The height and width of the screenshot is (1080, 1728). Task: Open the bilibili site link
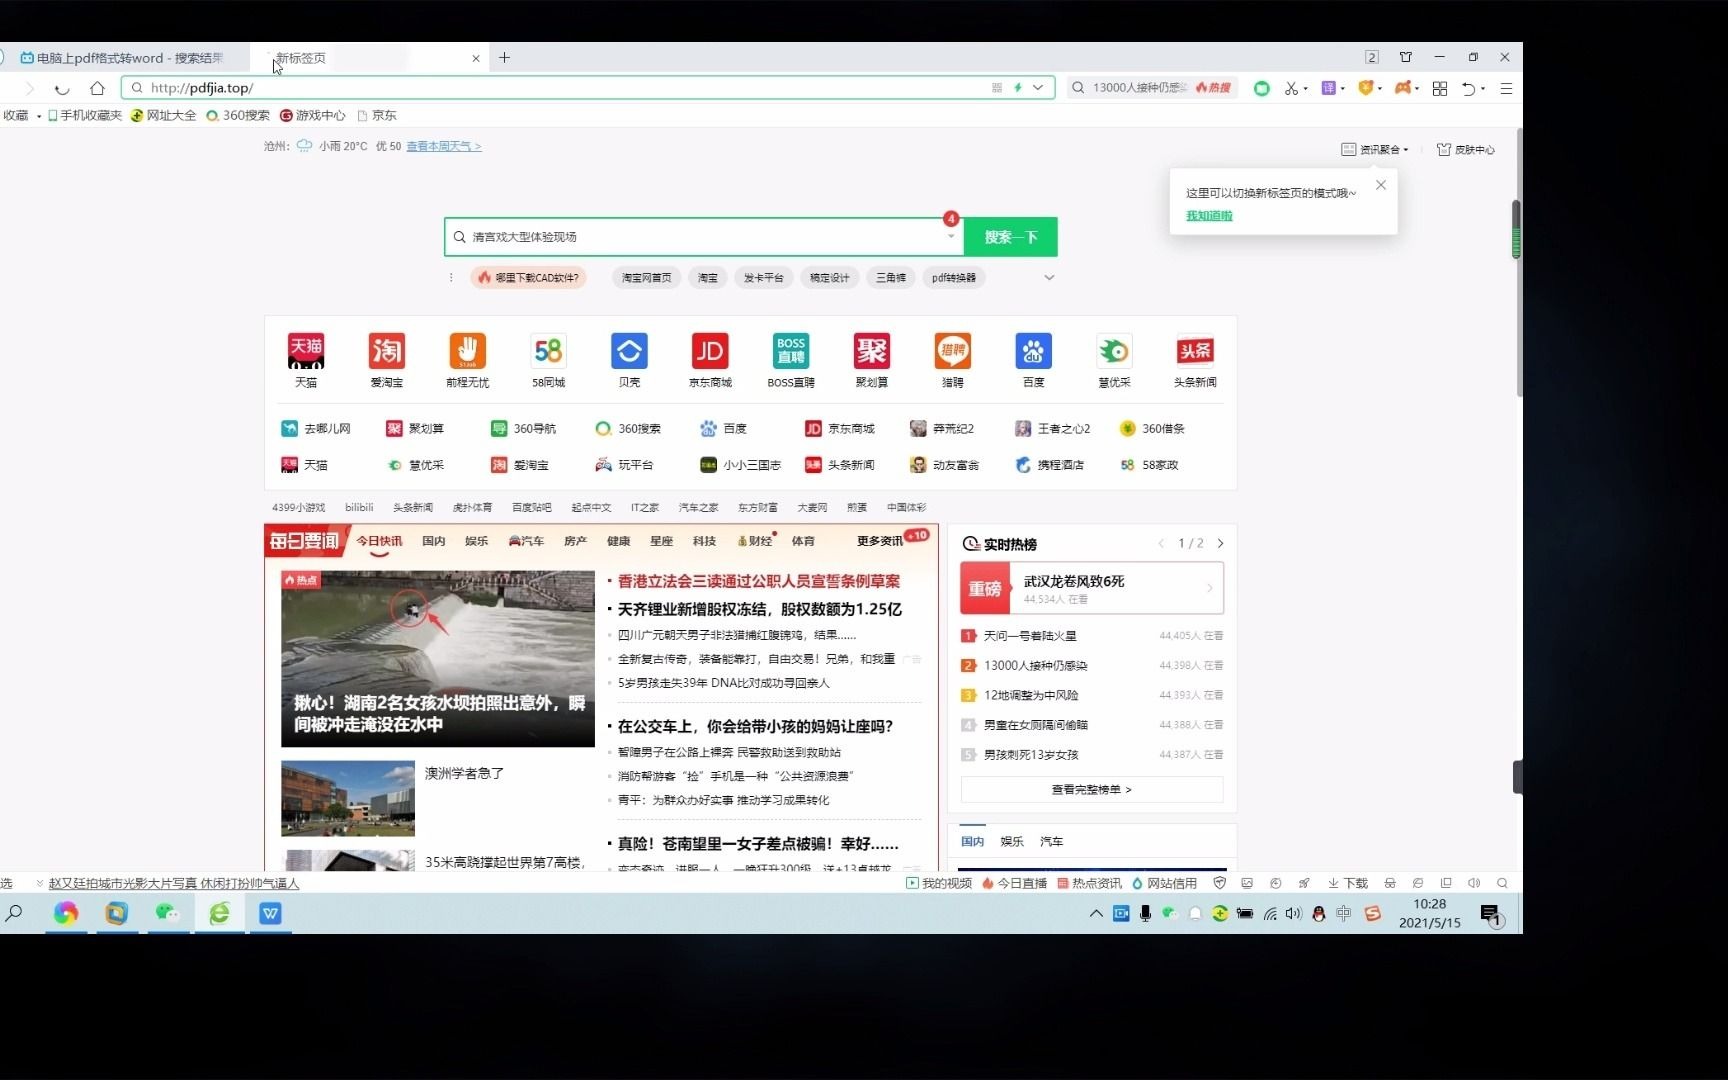point(359,508)
